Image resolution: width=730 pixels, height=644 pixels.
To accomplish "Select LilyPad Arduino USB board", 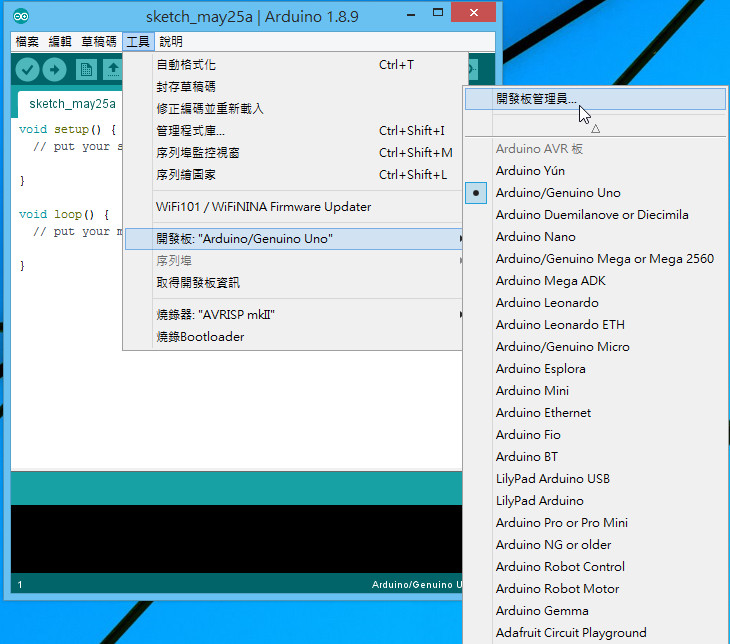I will (595, 479).
